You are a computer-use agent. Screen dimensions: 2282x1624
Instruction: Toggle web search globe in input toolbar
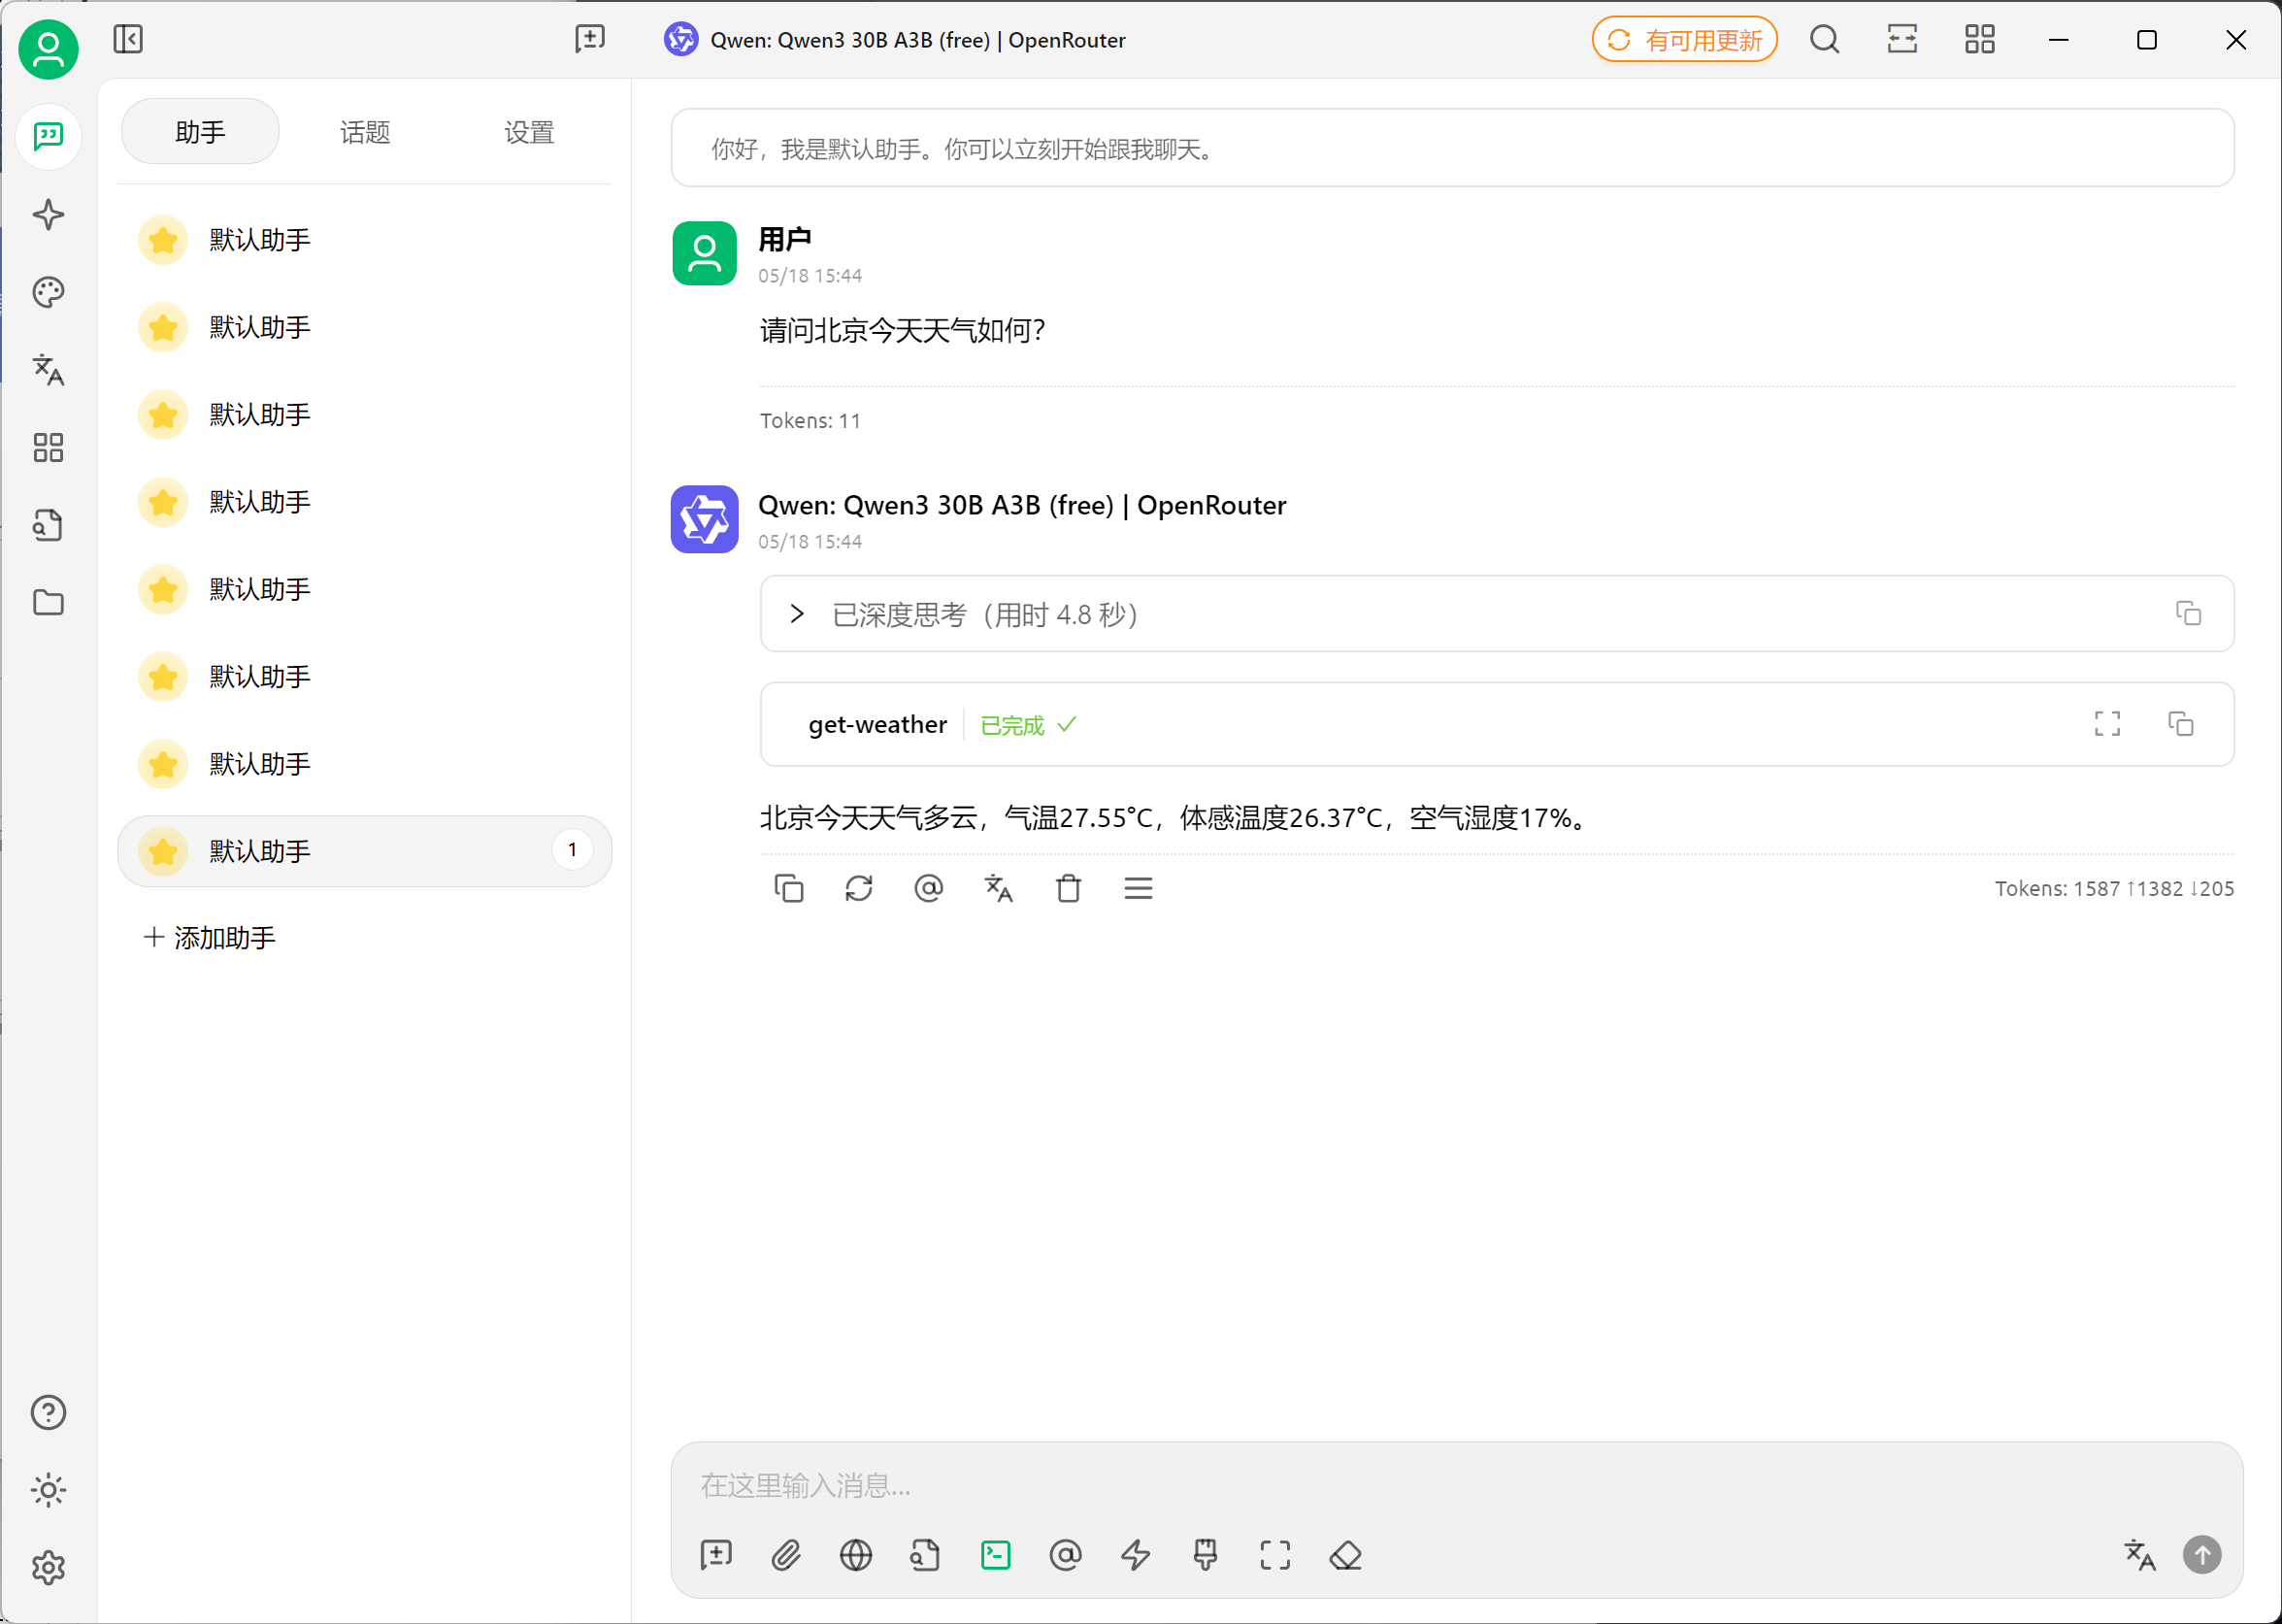(856, 1555)
